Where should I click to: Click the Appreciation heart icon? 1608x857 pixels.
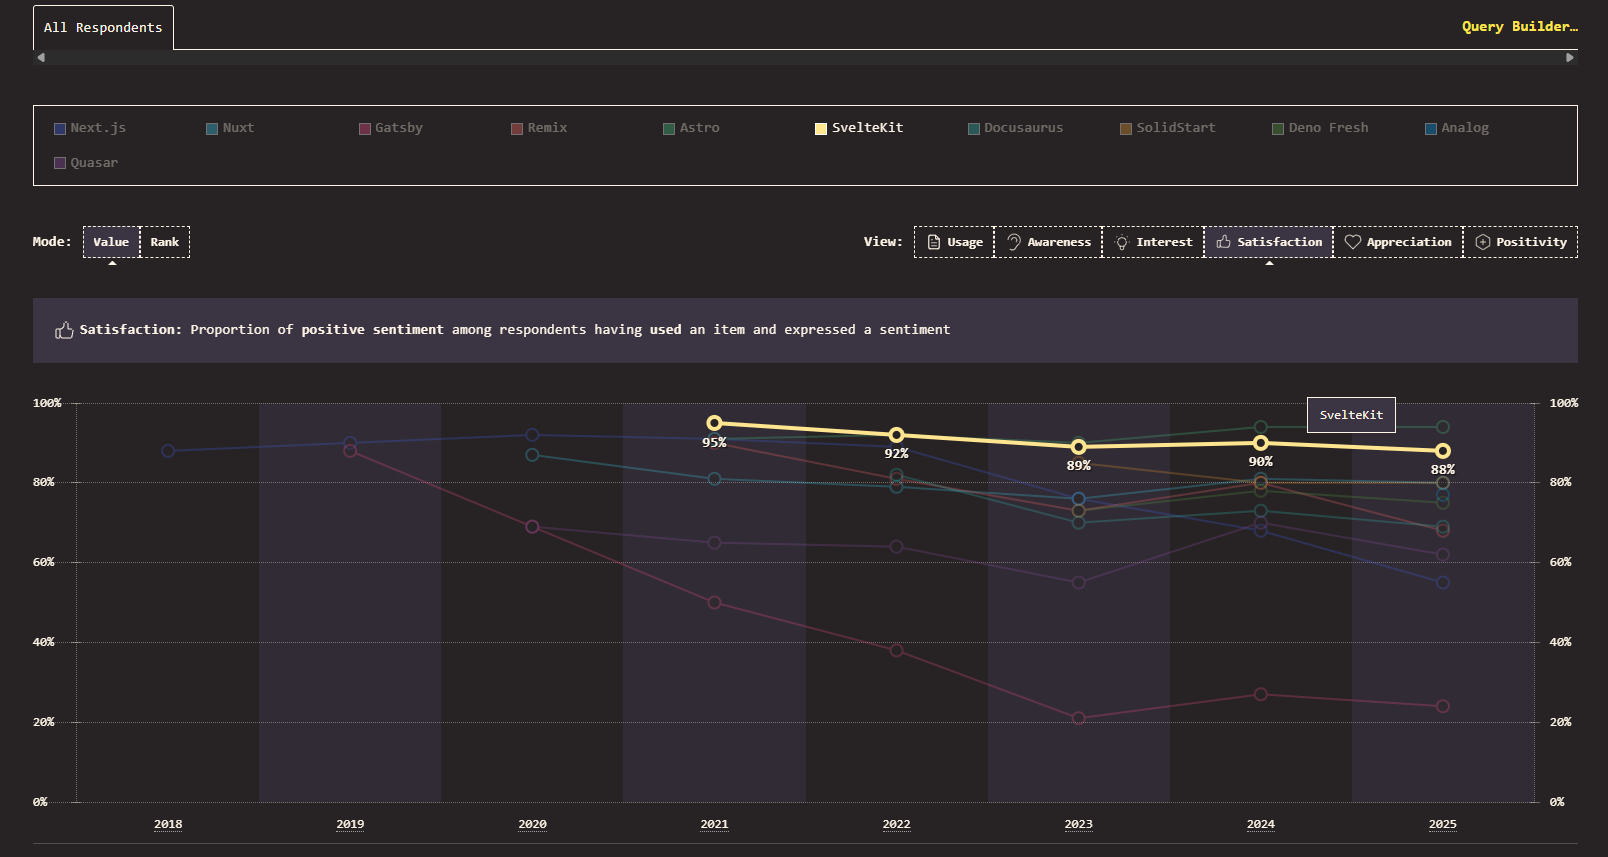coord(1352,242)
